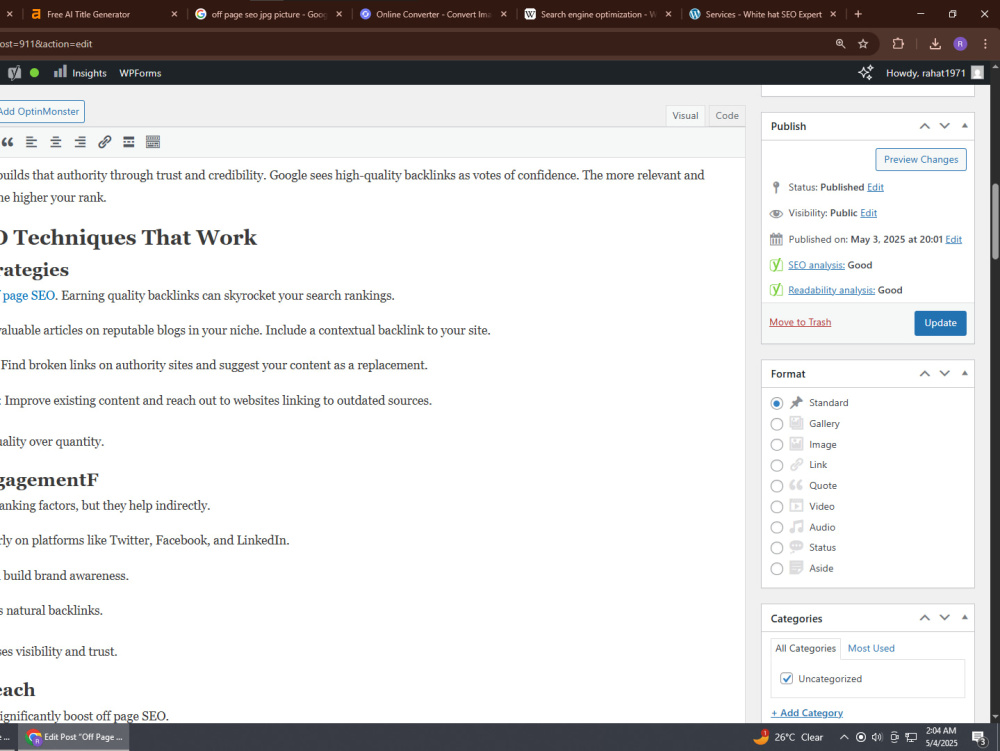Uncheck the Uncategorized category checkbox

786,678
